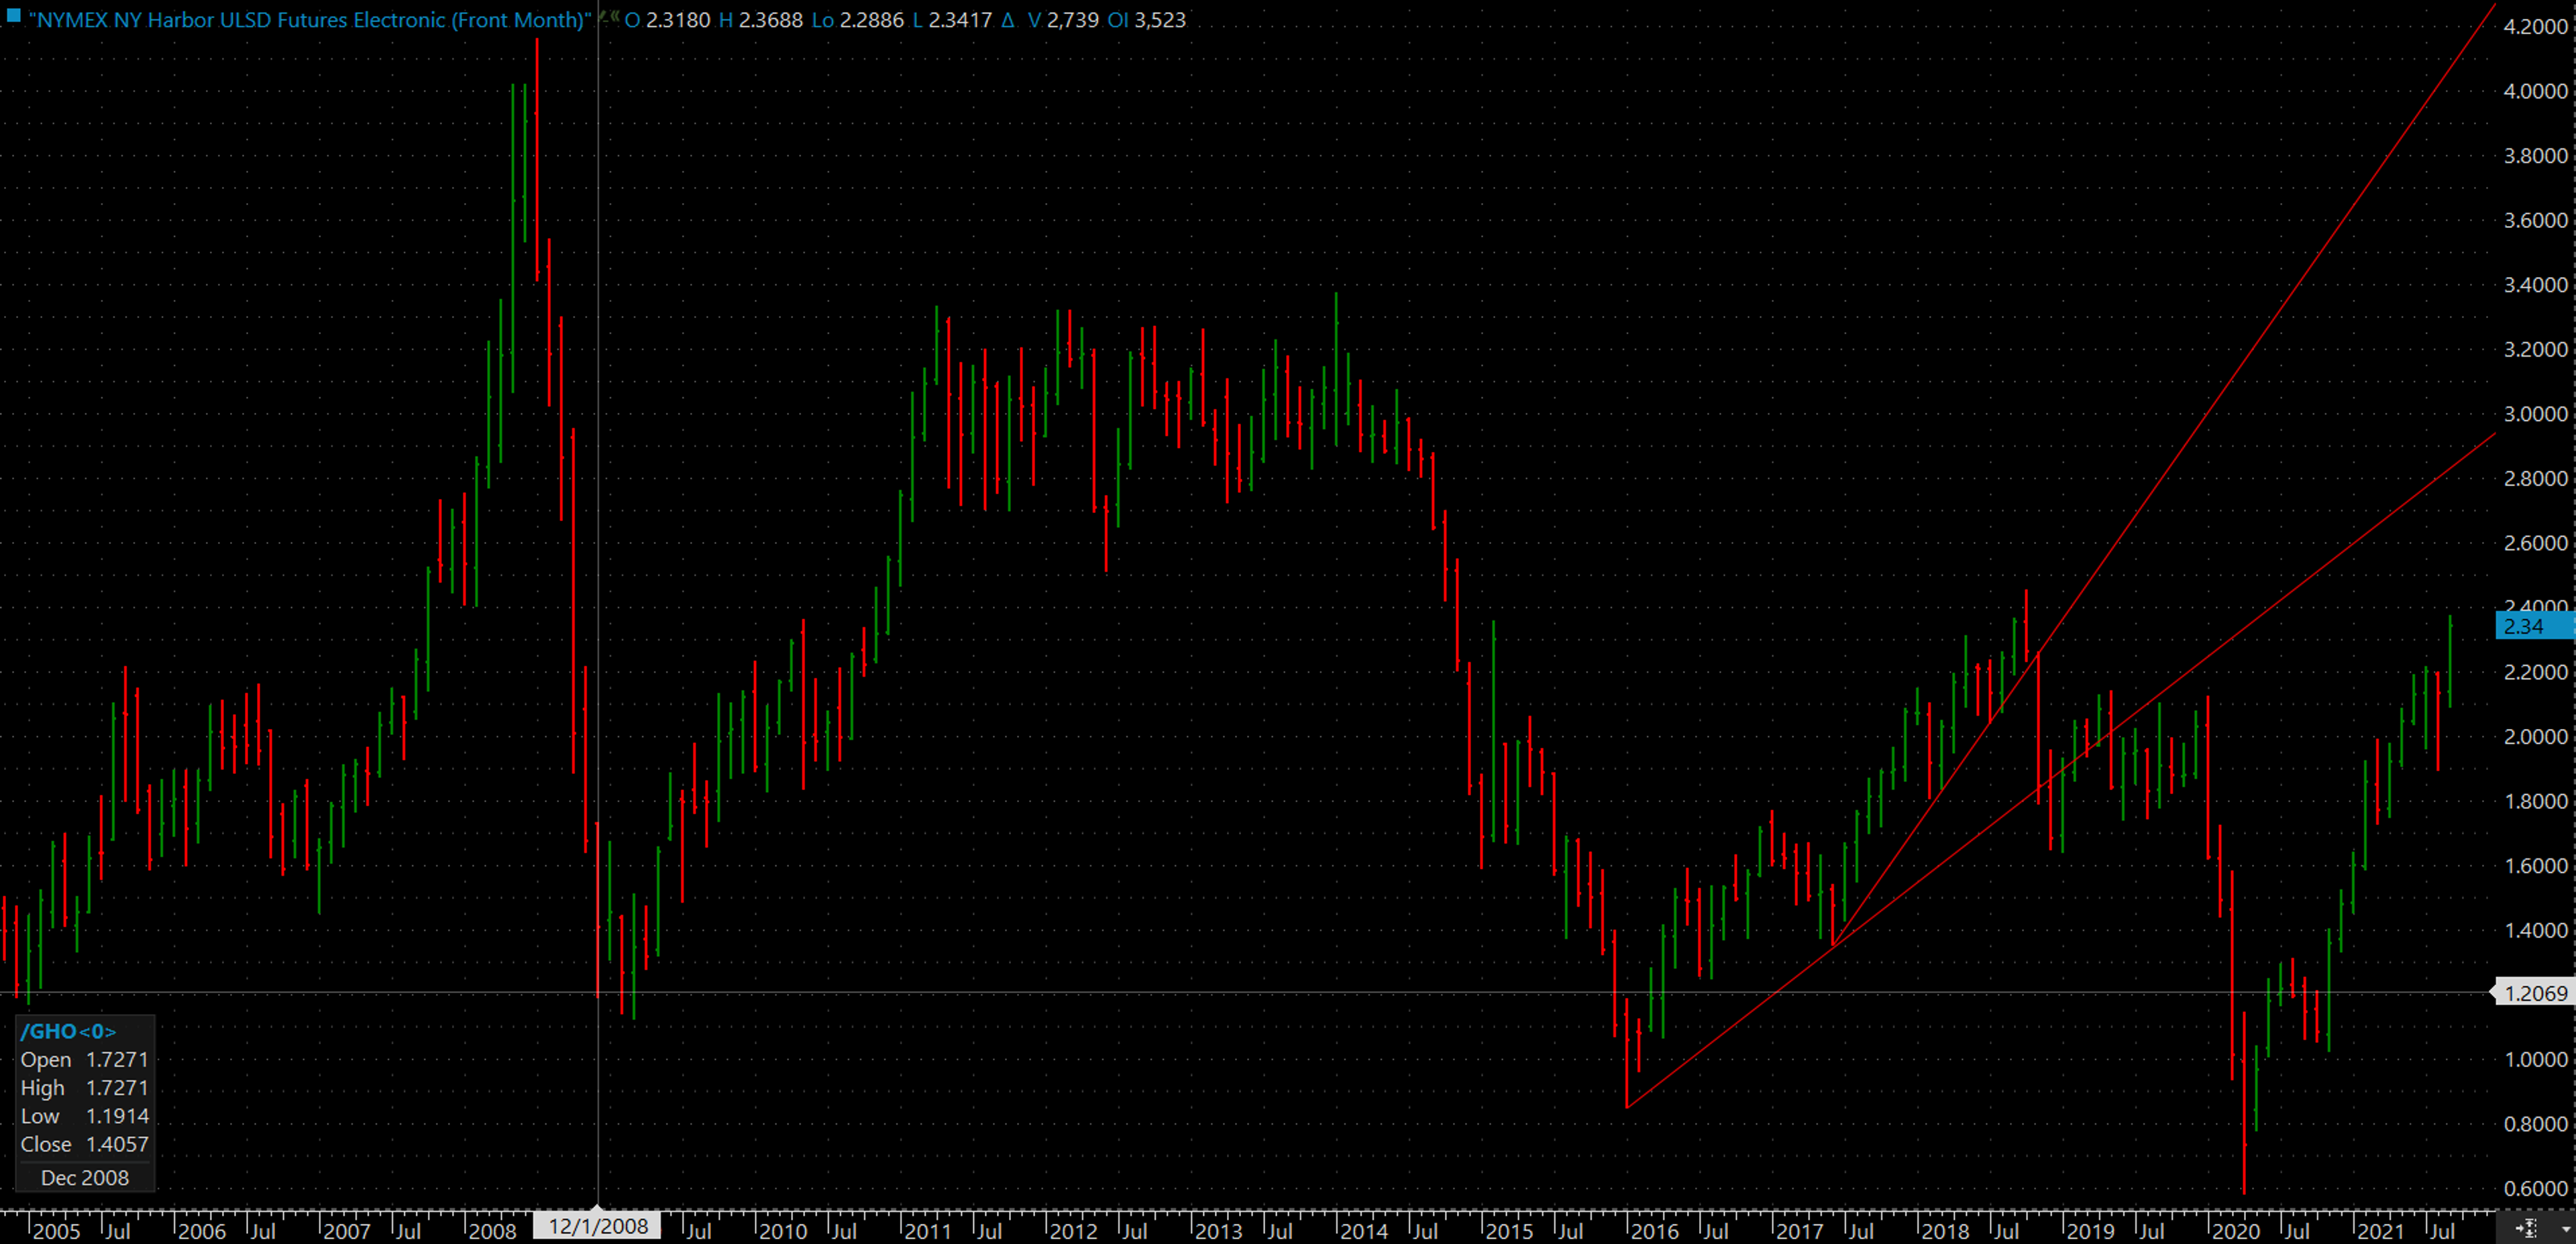The height and width of the screenshot is (1244, 2576).
Task: Click the 4.0000 price axis label
Action: 2535,91
